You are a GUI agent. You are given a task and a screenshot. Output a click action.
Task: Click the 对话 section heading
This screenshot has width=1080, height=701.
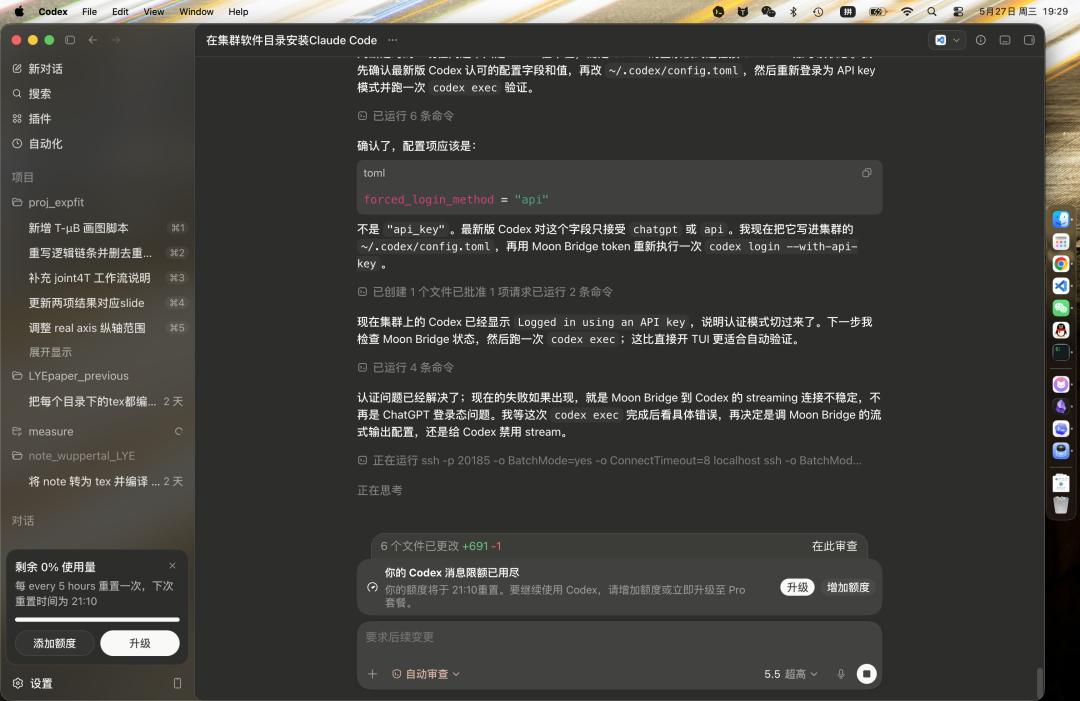(x=23, y=521)
